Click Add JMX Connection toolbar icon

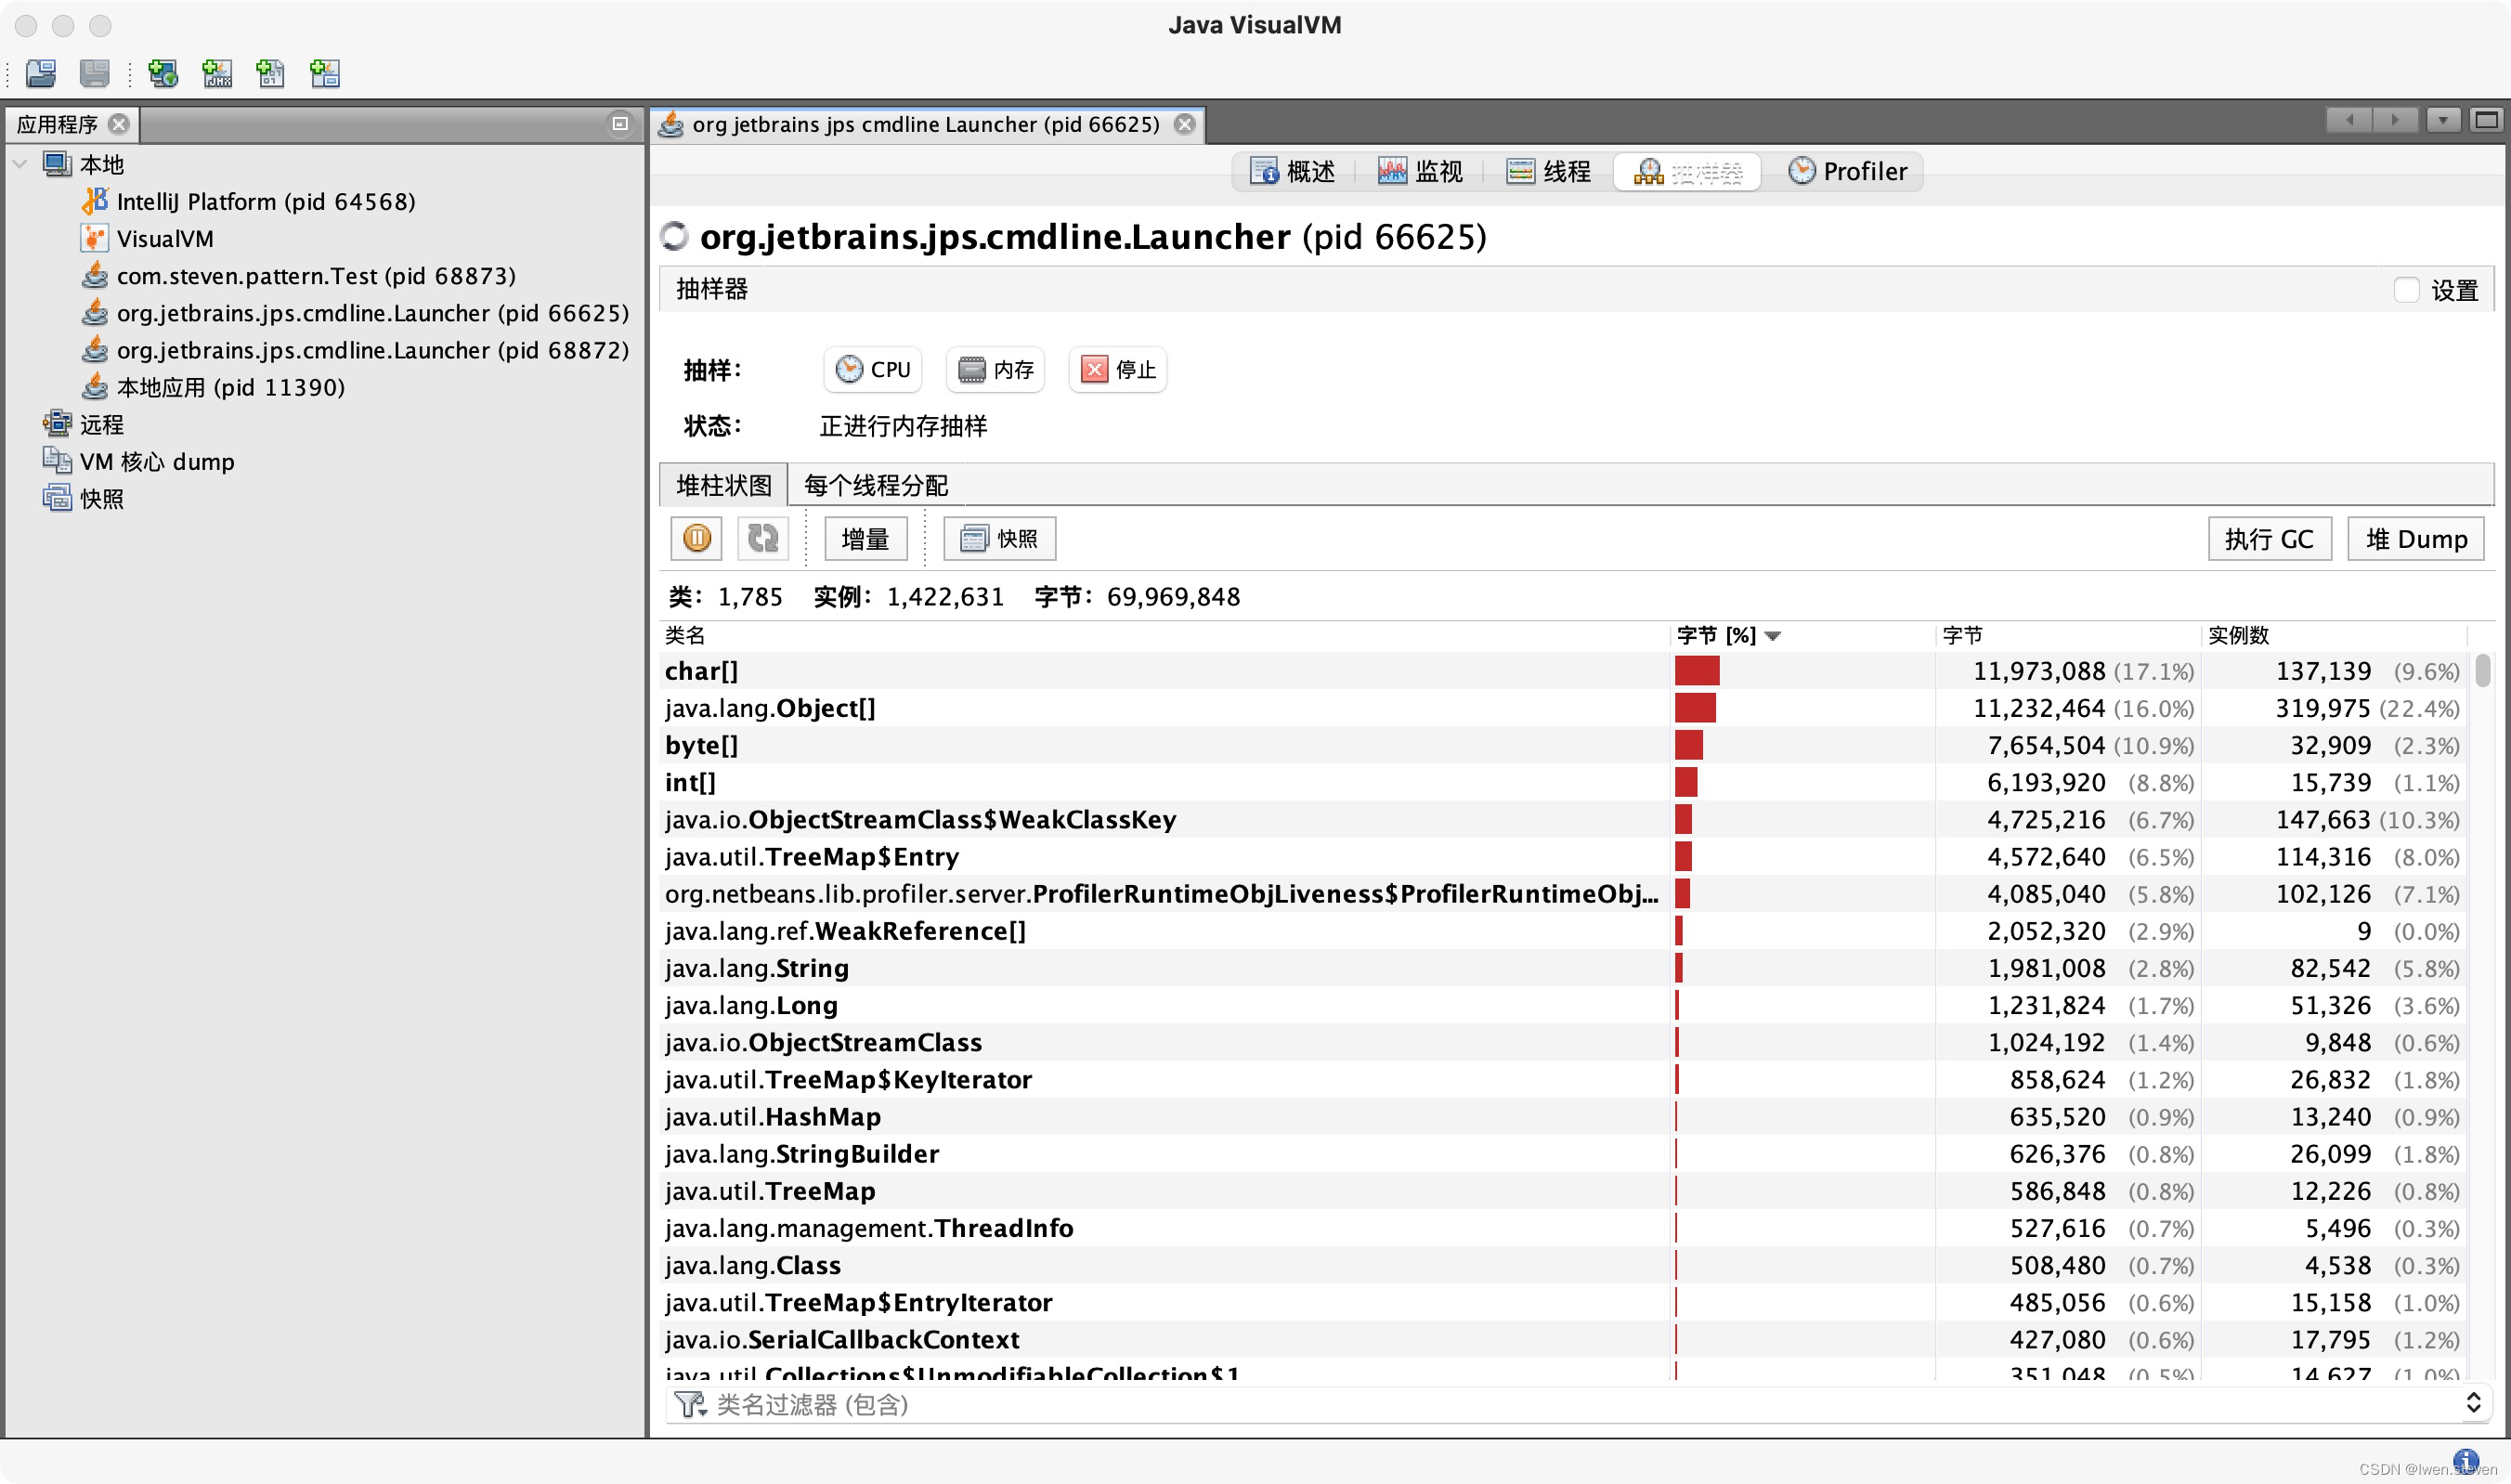click(217, 73)
